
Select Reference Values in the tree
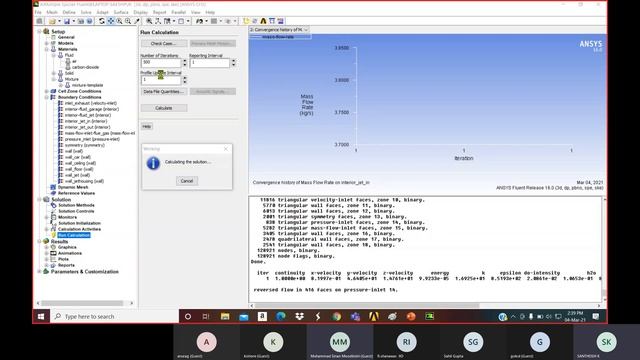click(76, 193)
